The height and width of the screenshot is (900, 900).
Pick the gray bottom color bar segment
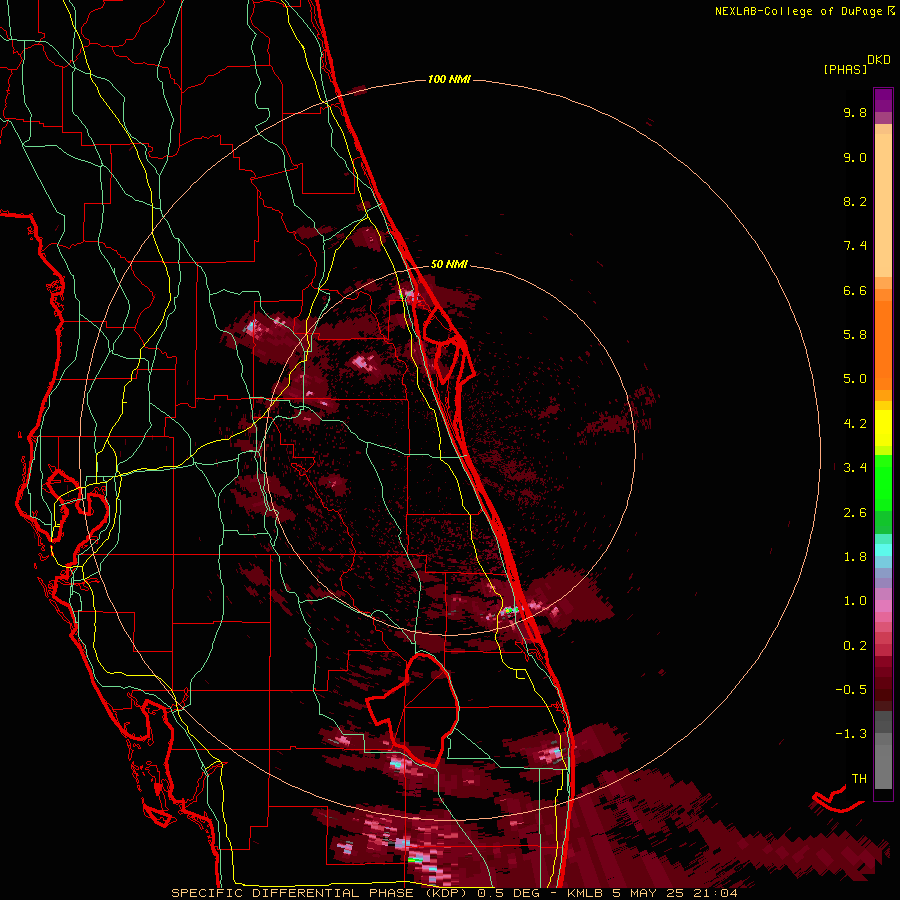coord(883,766)
